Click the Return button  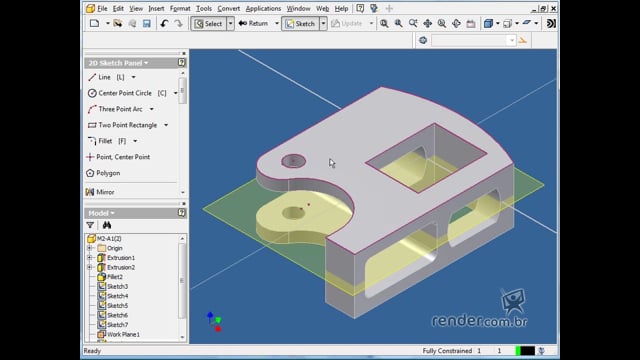point(253,24)
